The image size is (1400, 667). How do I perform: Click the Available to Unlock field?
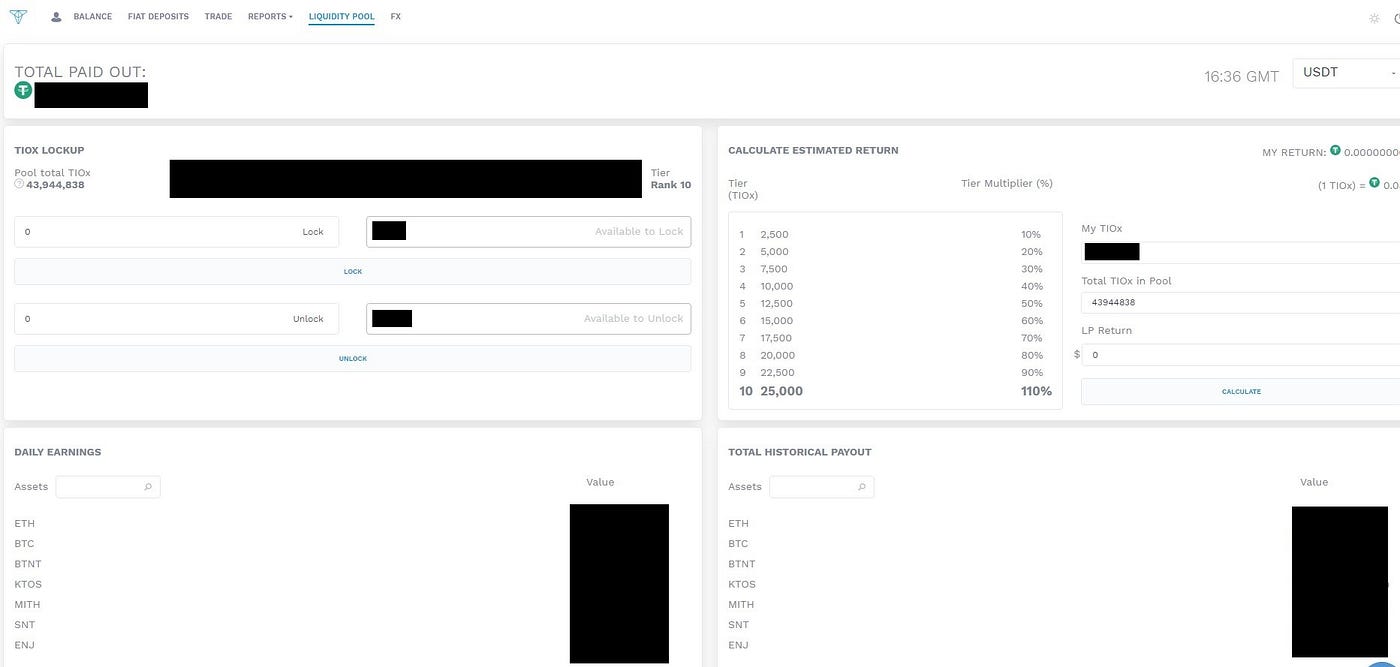529,319
